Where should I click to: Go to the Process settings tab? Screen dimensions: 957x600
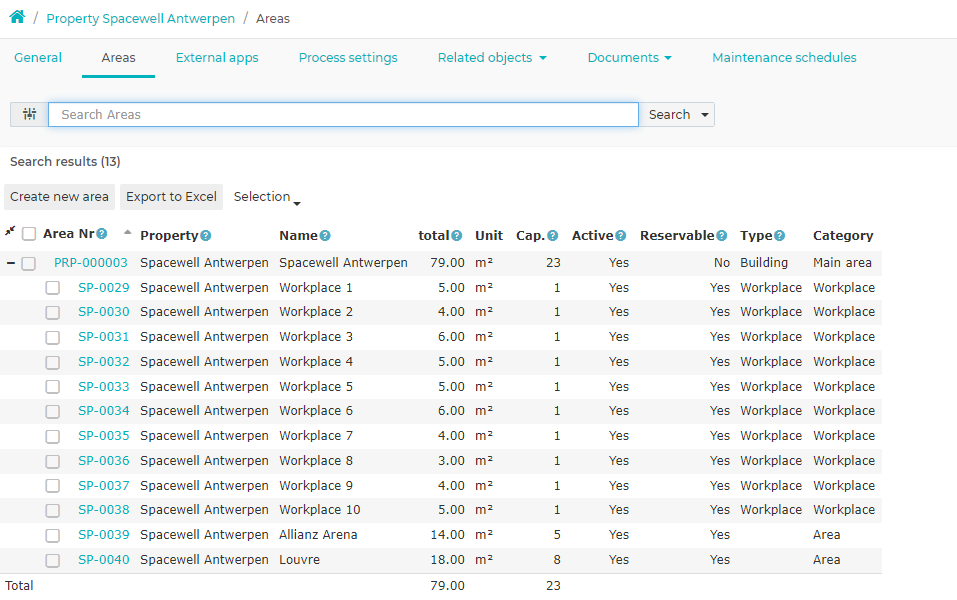coord(348,57)
